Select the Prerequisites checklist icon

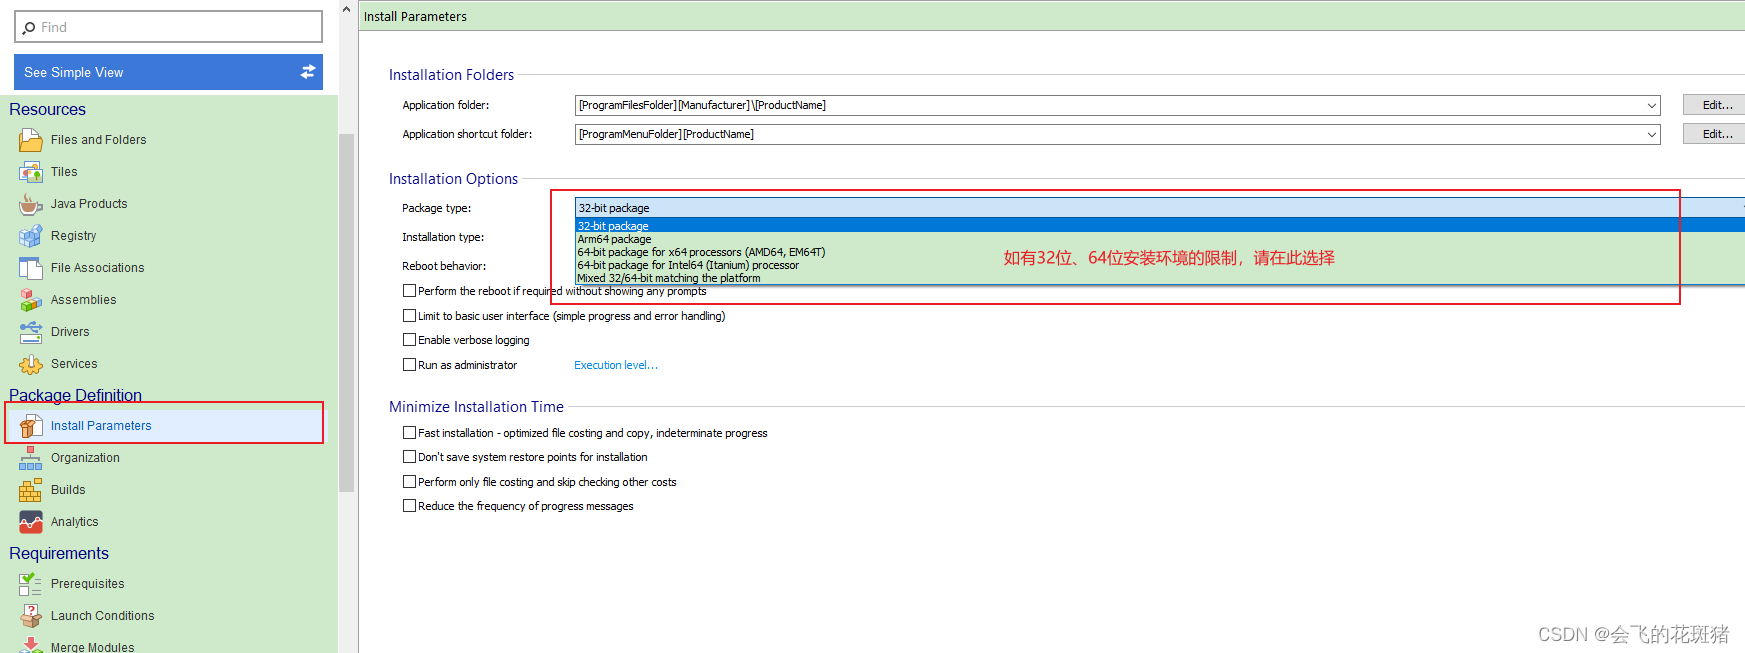tap(31, 584)
